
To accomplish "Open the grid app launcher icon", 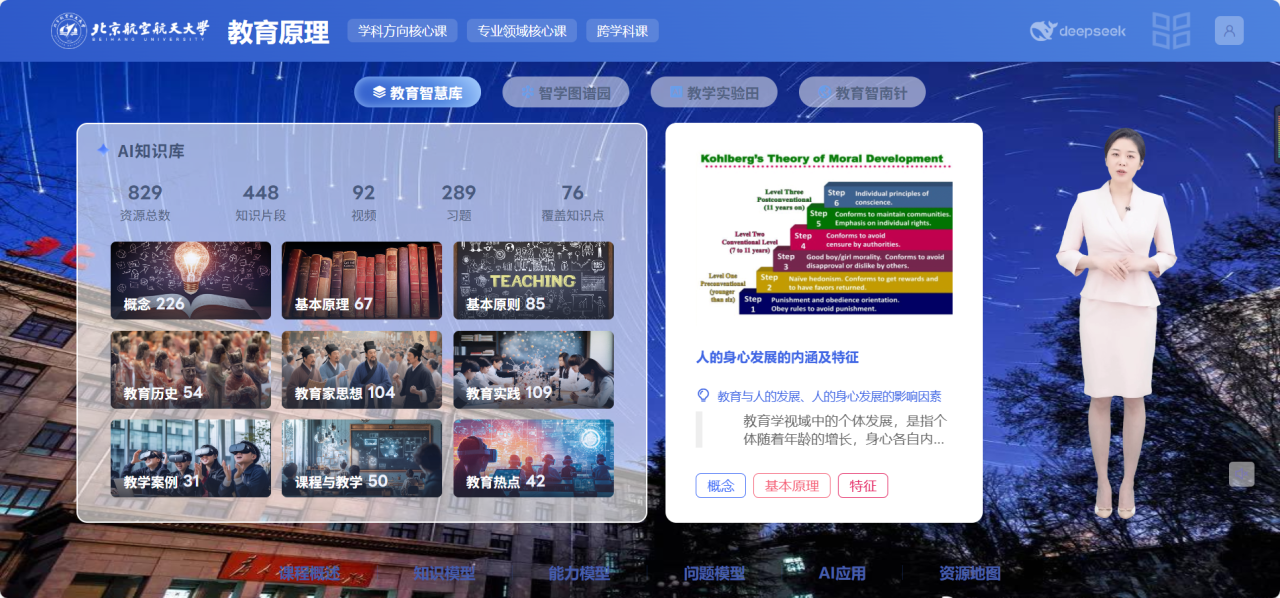I will coord(1171,30).
